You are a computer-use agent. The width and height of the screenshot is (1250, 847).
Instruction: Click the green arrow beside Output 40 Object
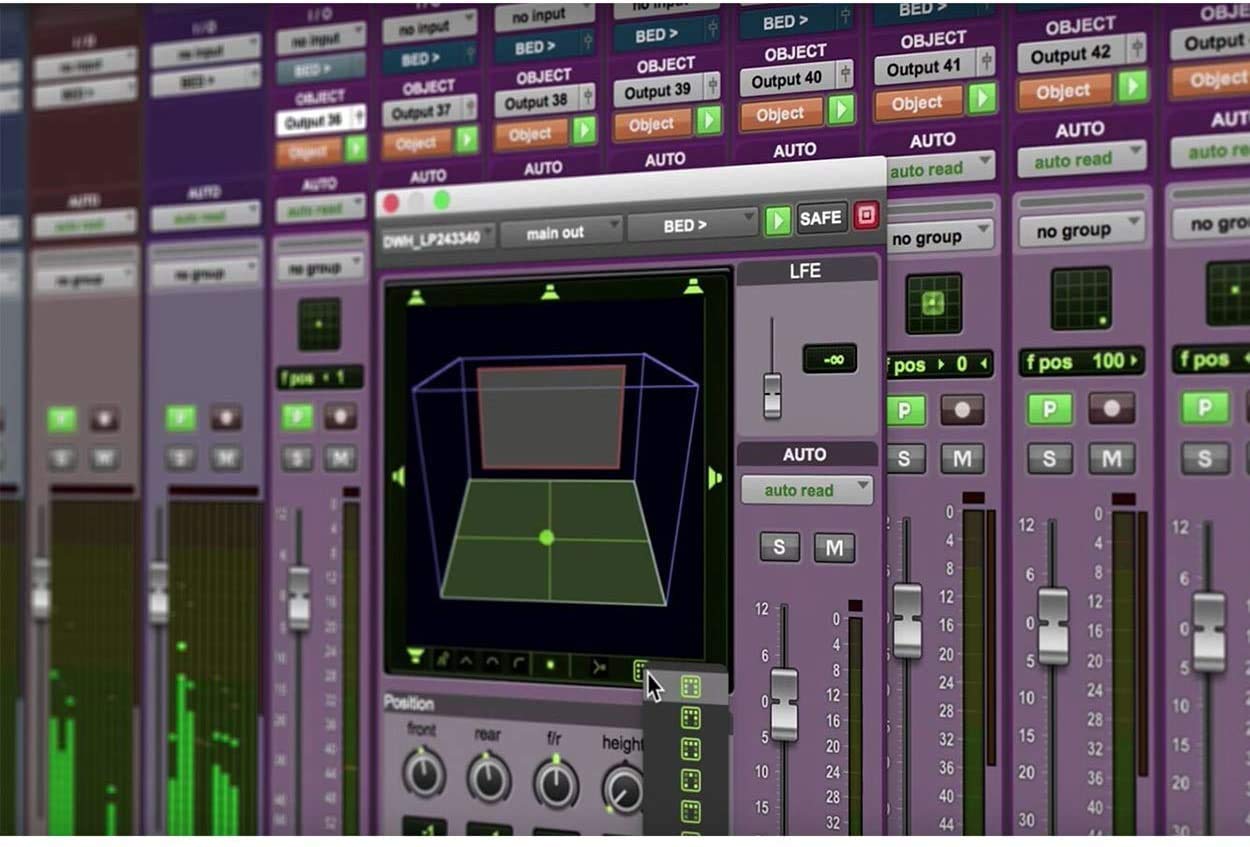842,109
